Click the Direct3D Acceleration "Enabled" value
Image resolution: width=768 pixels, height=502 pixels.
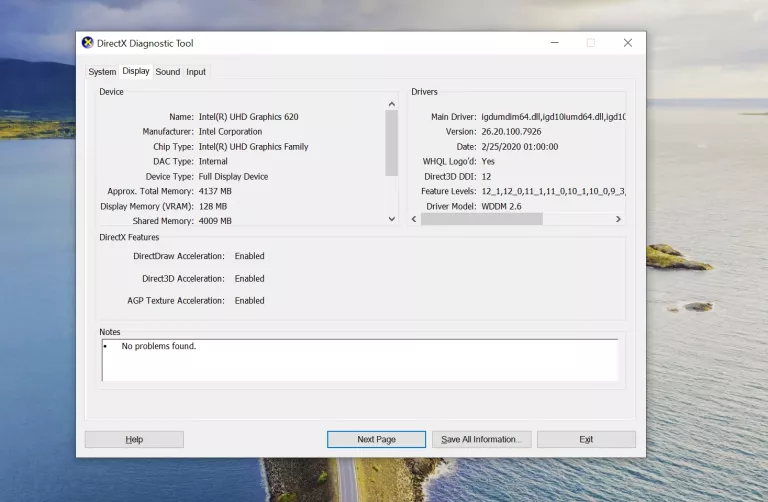pyautogui.click(x=249, y=278)
